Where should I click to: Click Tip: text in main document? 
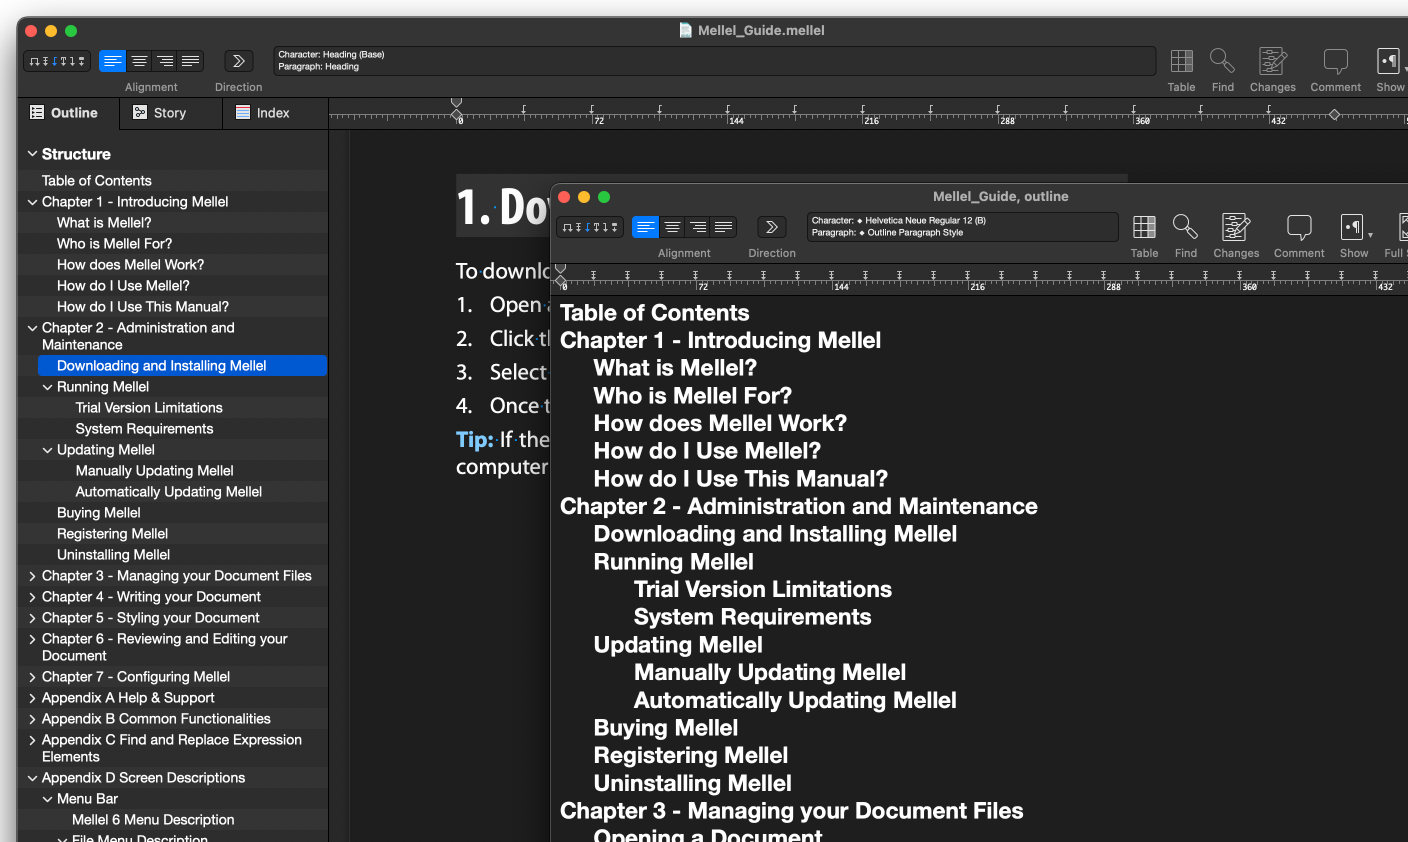click(475, 440)
